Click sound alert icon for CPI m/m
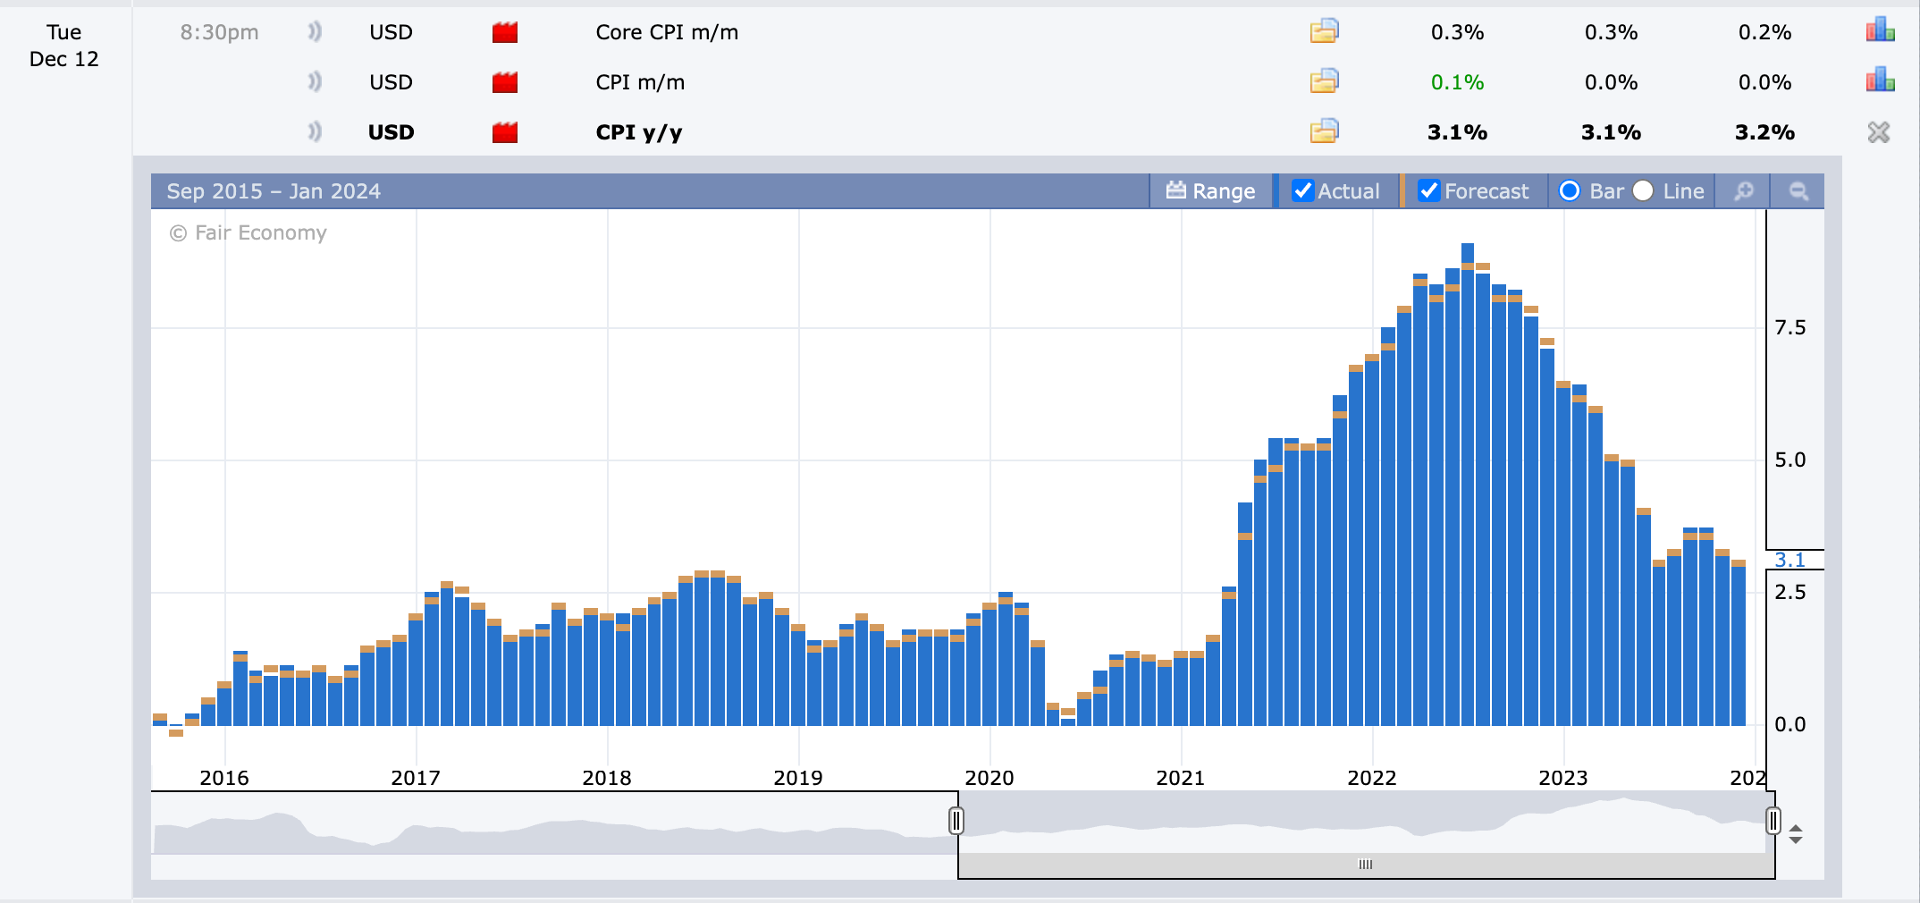 [x=315, y=82]
